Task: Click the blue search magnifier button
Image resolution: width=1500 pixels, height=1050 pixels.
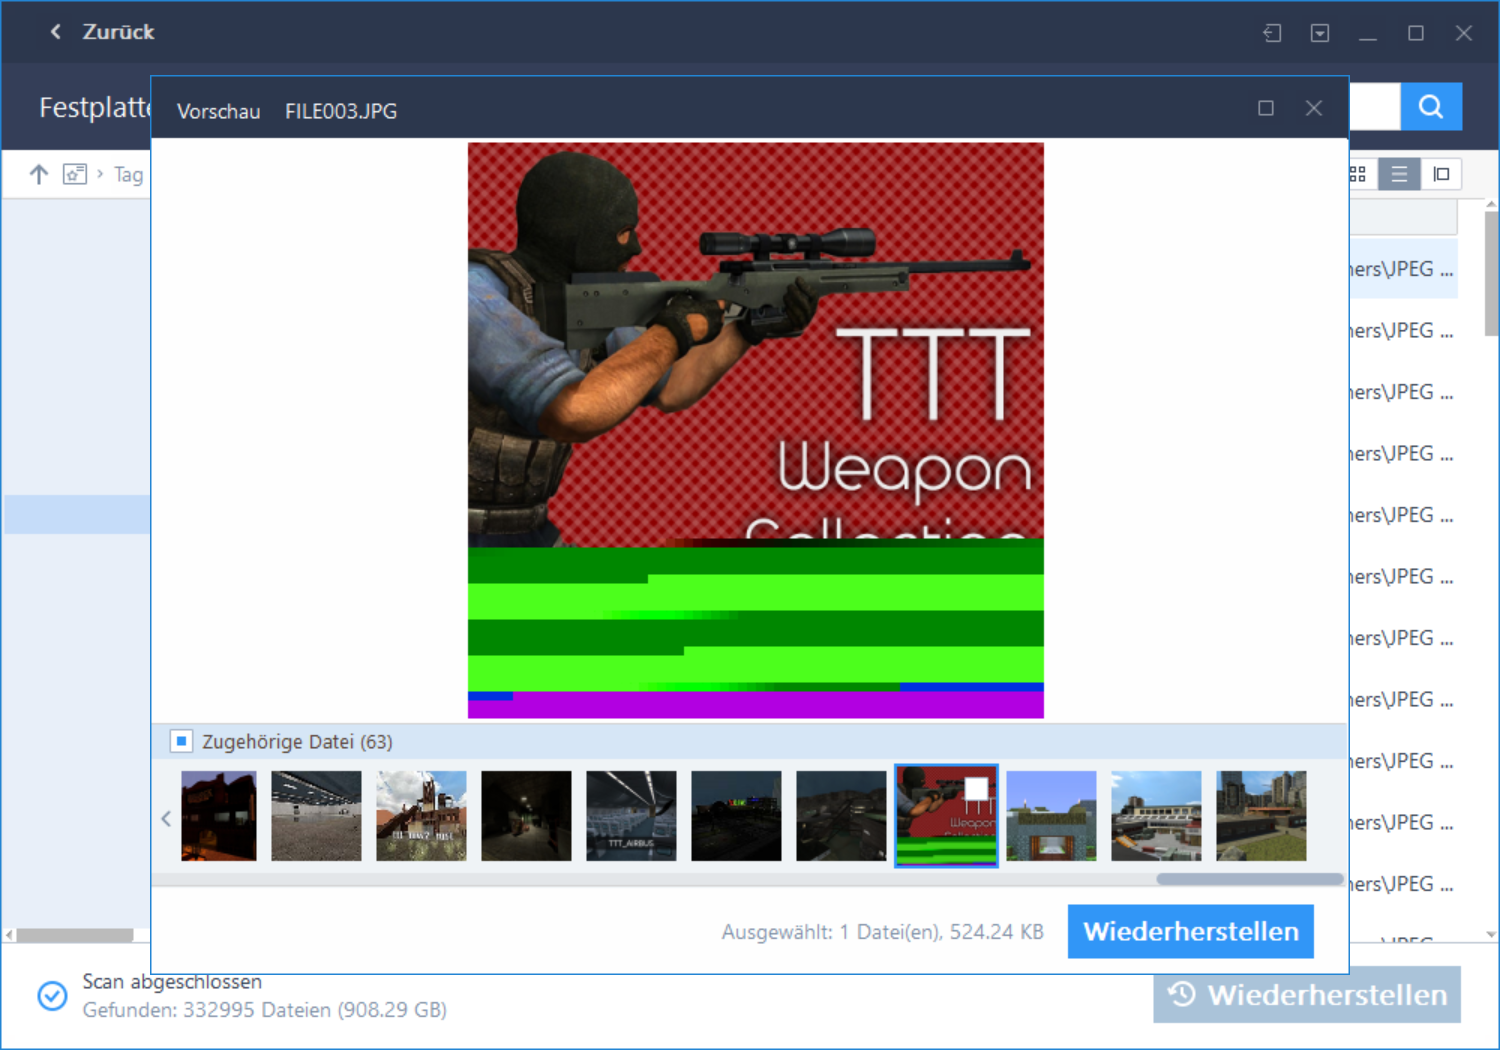Action: [1431, 106]
